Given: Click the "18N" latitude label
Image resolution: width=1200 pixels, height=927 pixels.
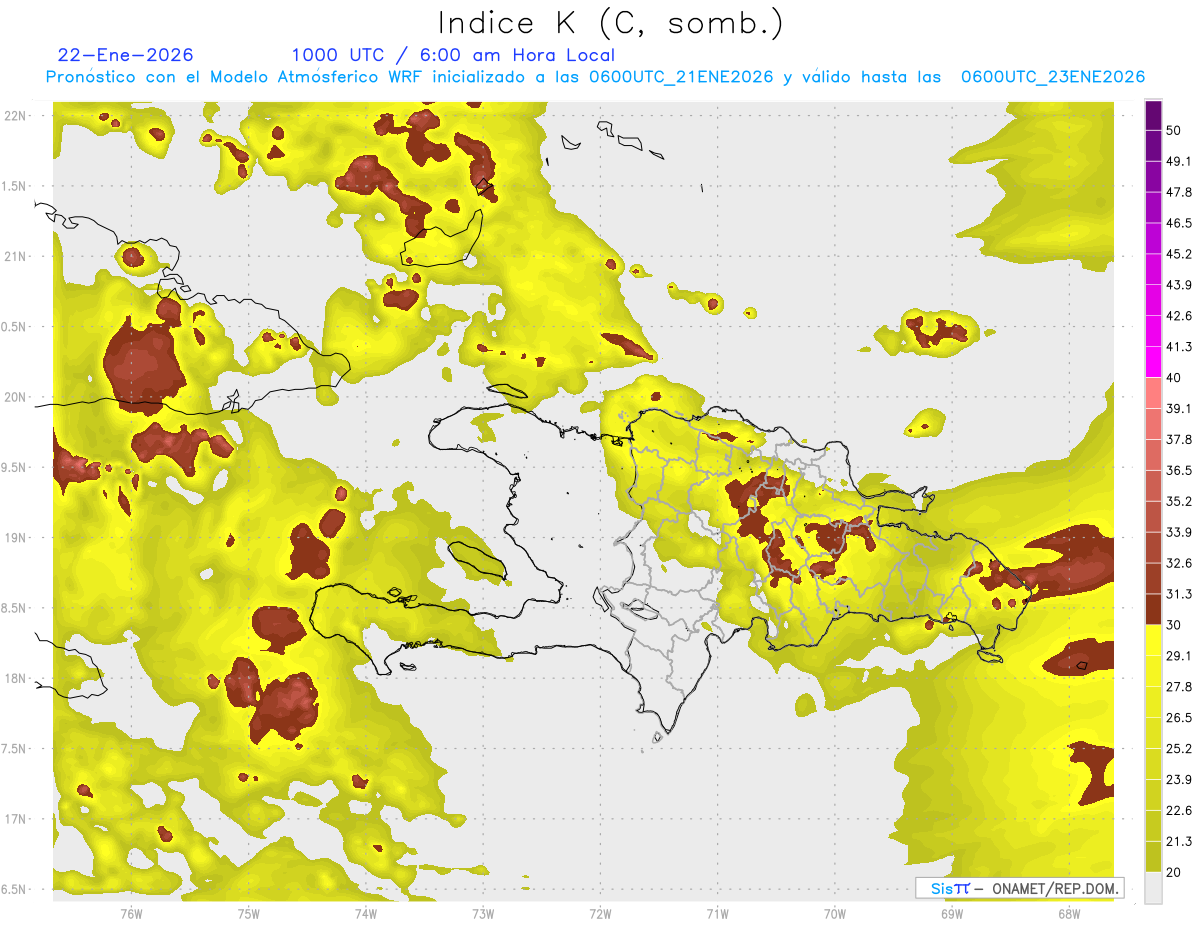Looking at the screenshot, I should click(x=15, y=679).
